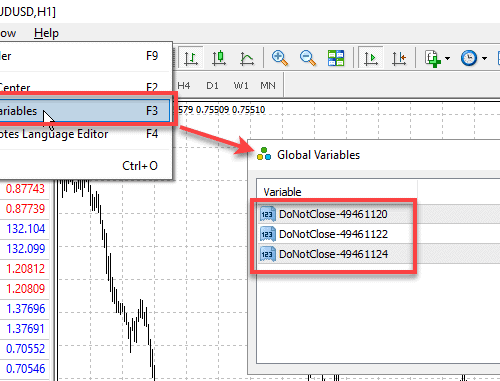
Task: Toggle the auto scroll chart button
Action: pos(371,58)
